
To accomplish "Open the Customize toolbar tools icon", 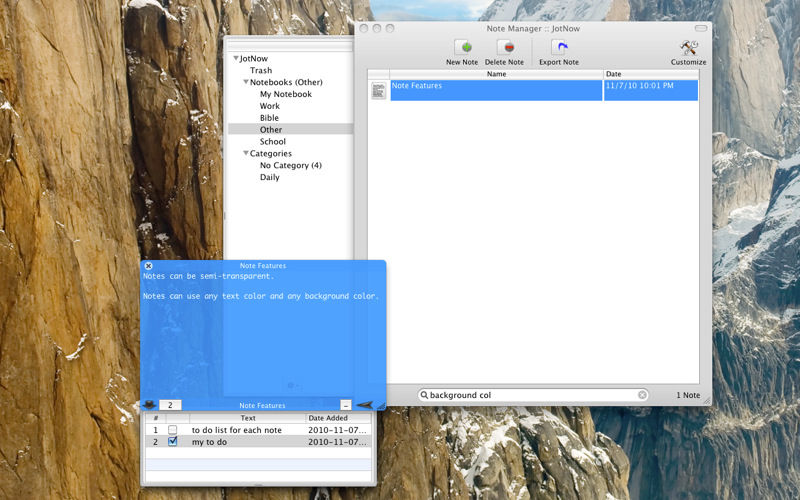I will click(688, 48).
